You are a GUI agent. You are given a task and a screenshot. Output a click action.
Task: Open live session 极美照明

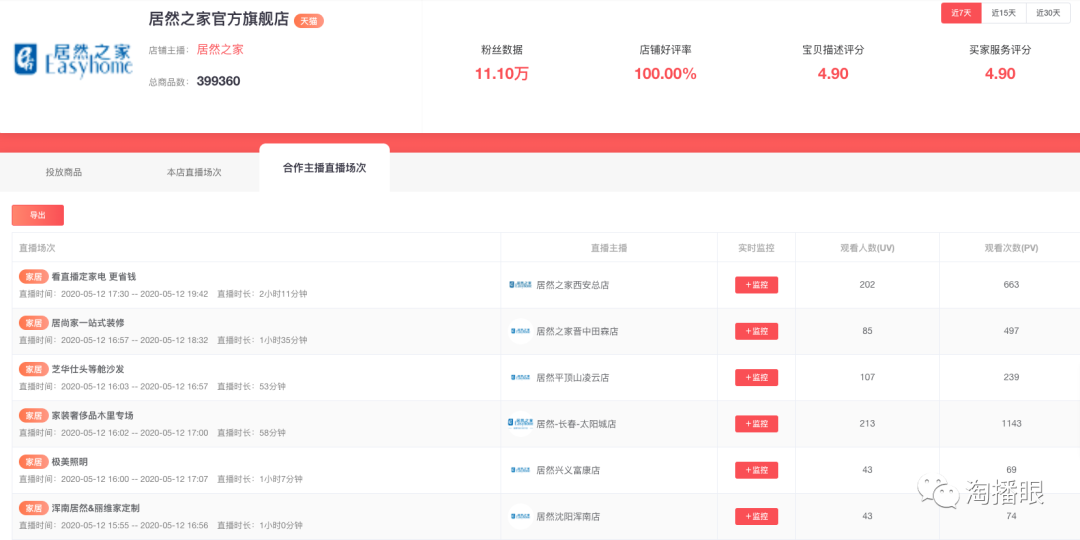pyautogui.click(x=70, y=461)
